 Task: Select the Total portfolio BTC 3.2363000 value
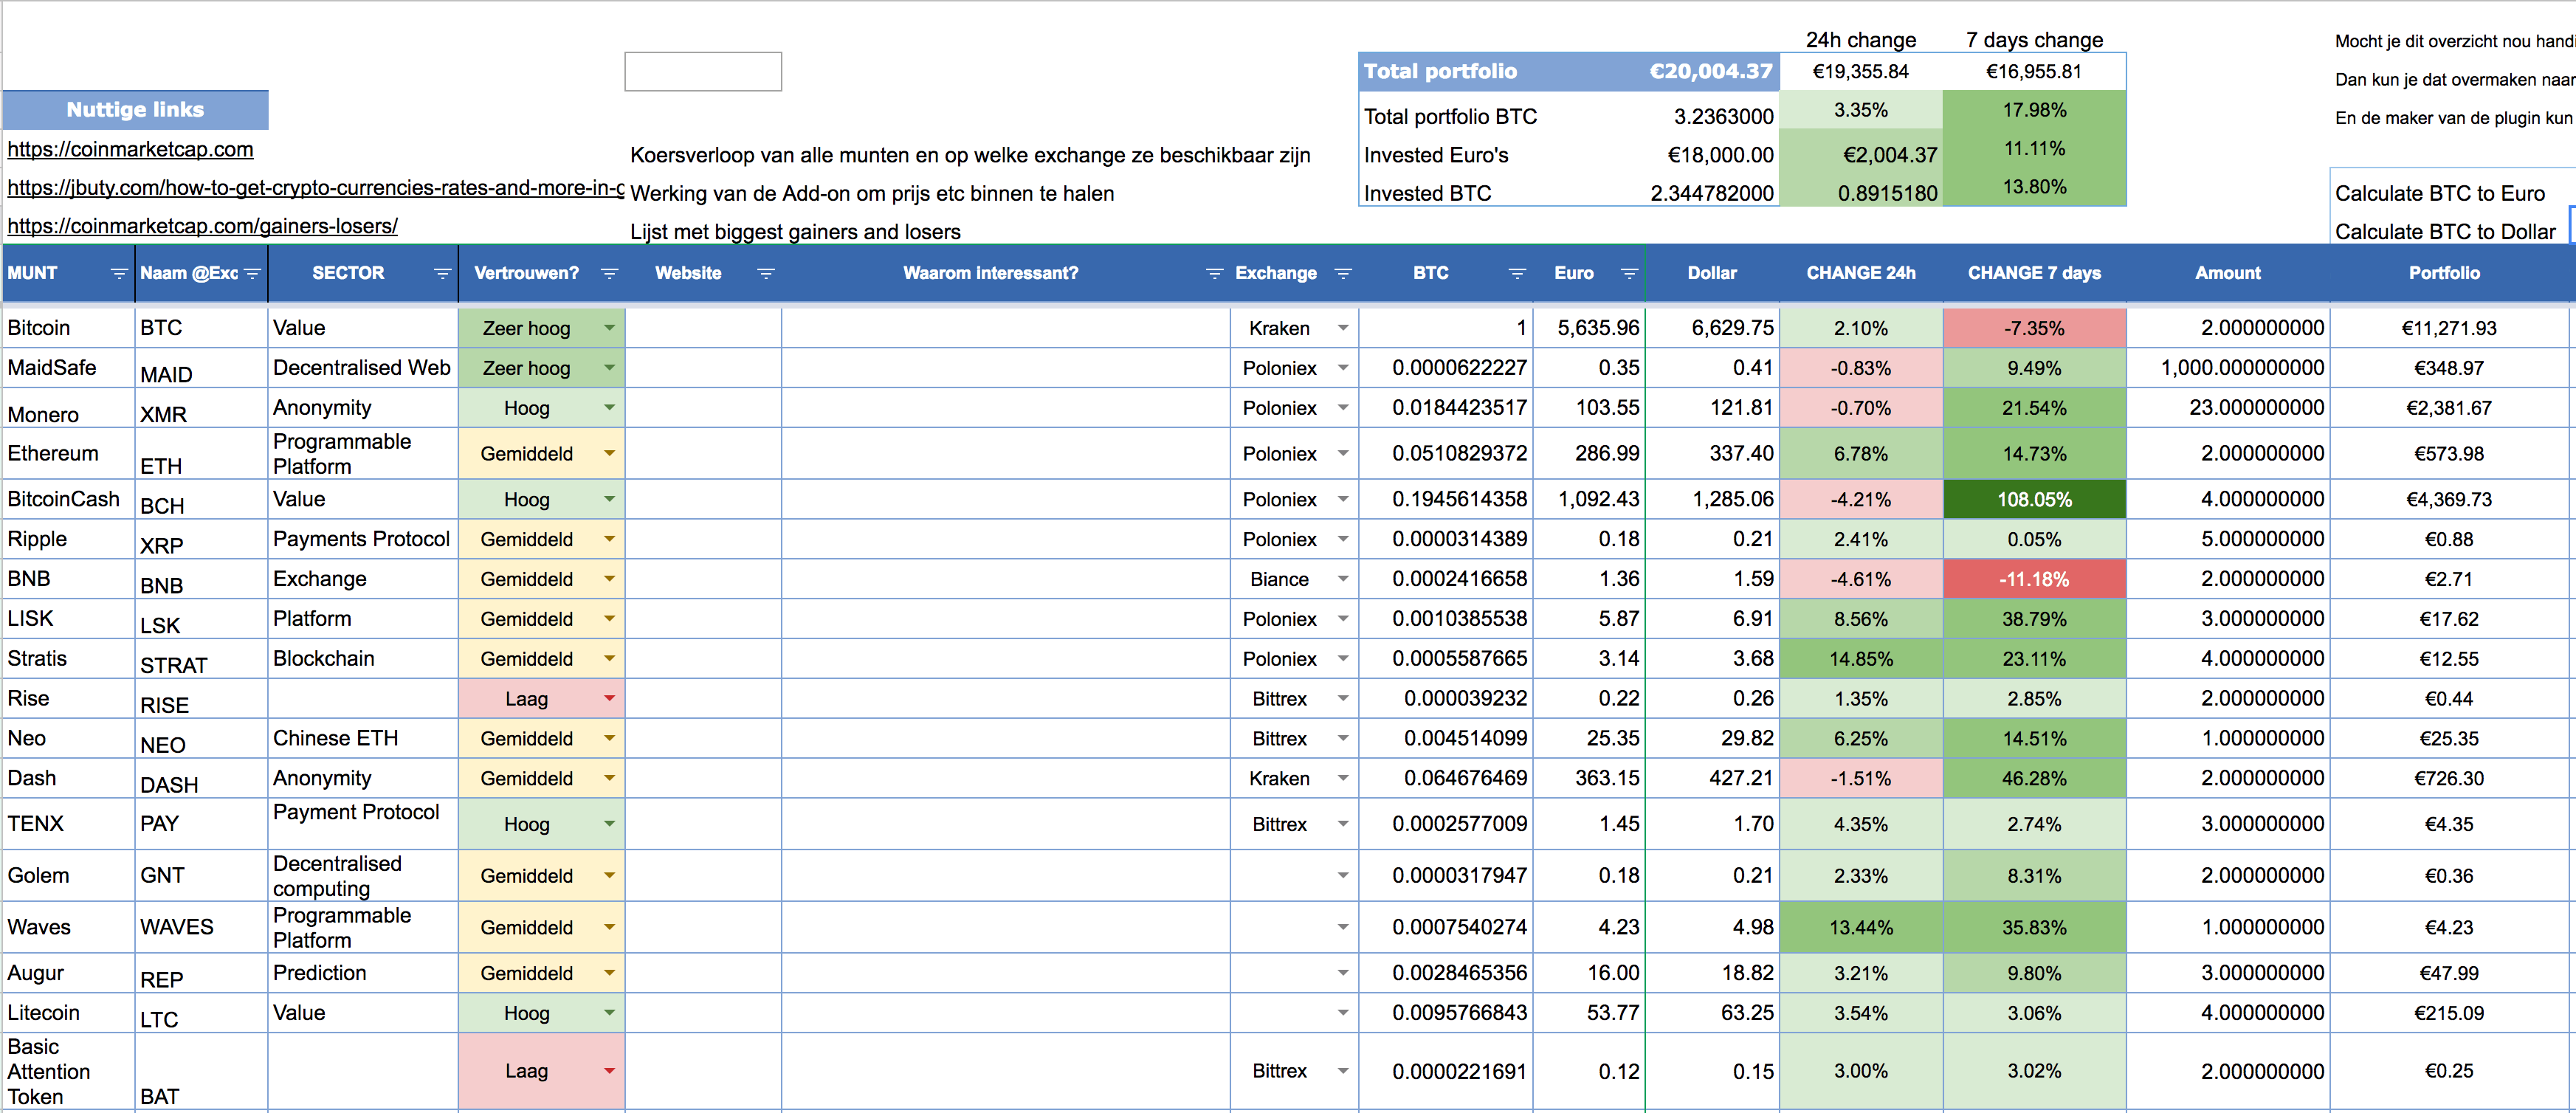1723,117
